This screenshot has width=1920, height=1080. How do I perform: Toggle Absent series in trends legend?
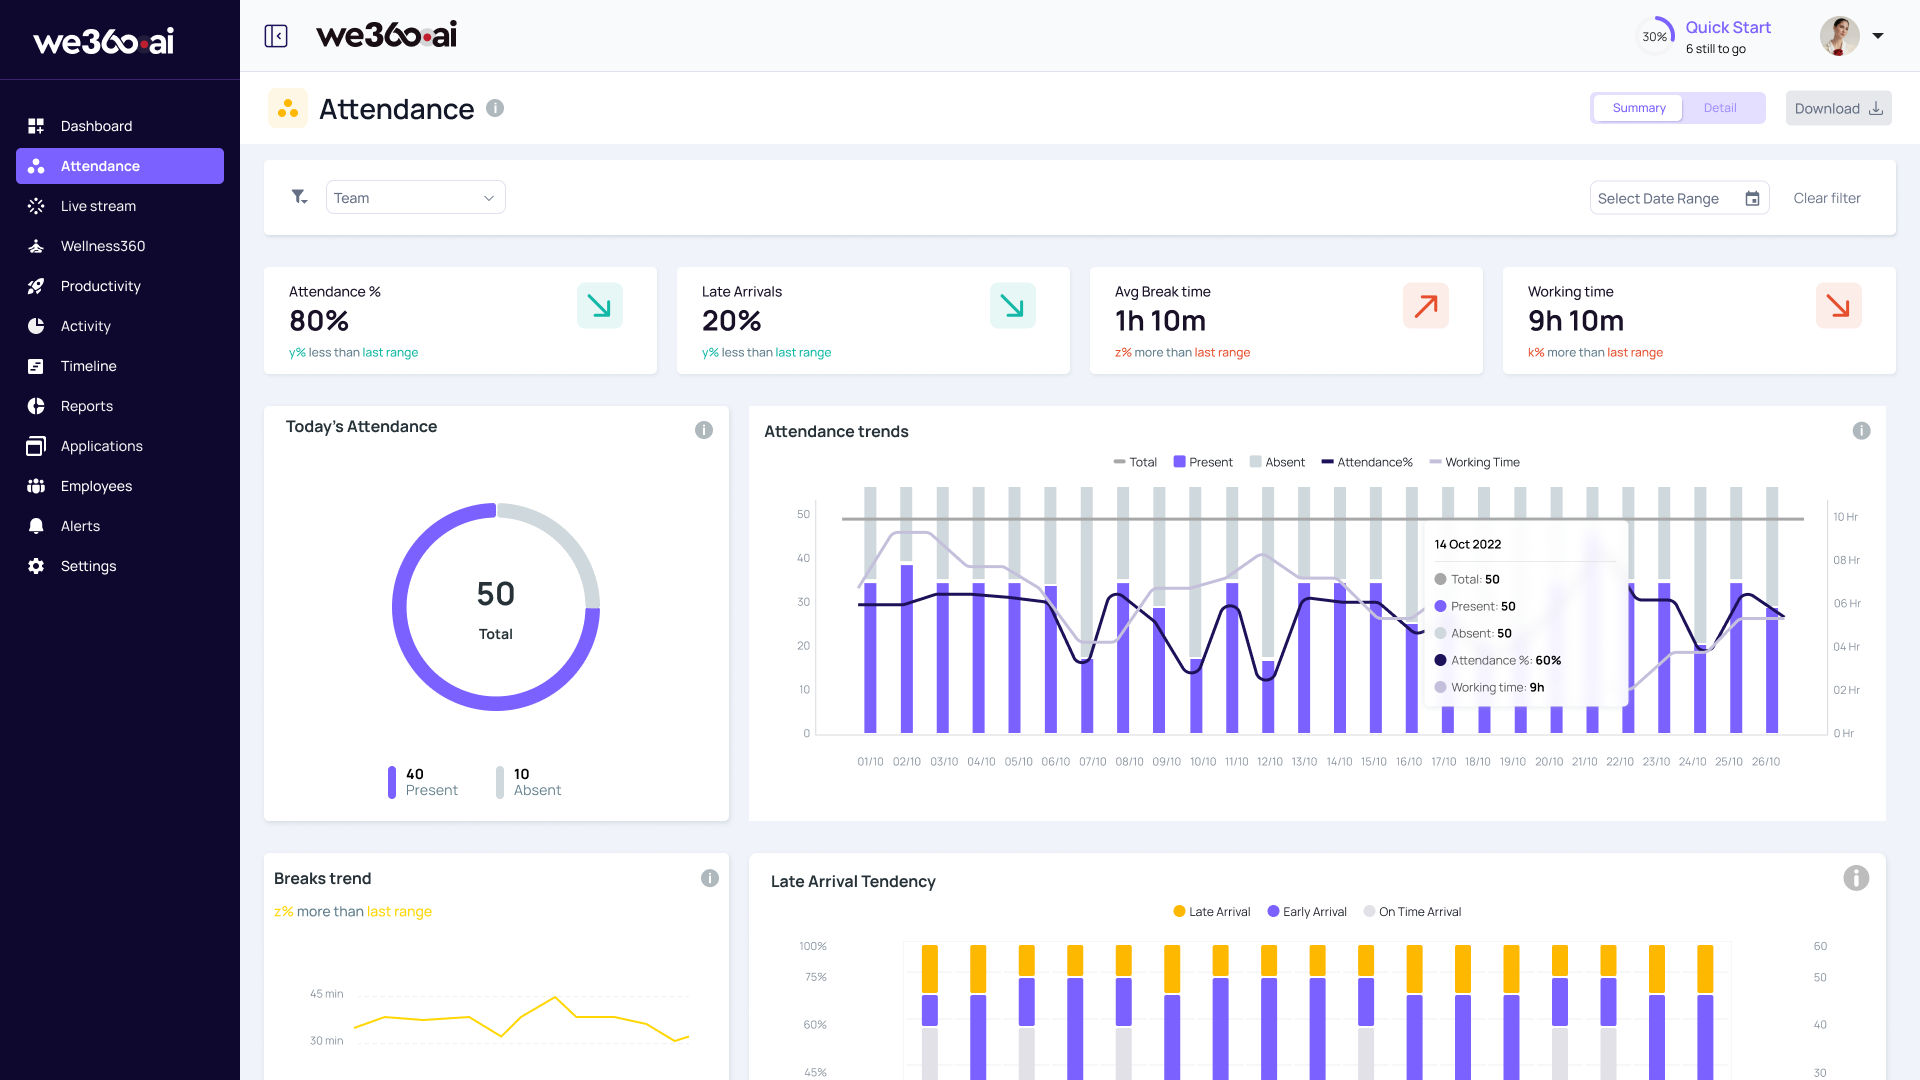[x=1277, y=462]
